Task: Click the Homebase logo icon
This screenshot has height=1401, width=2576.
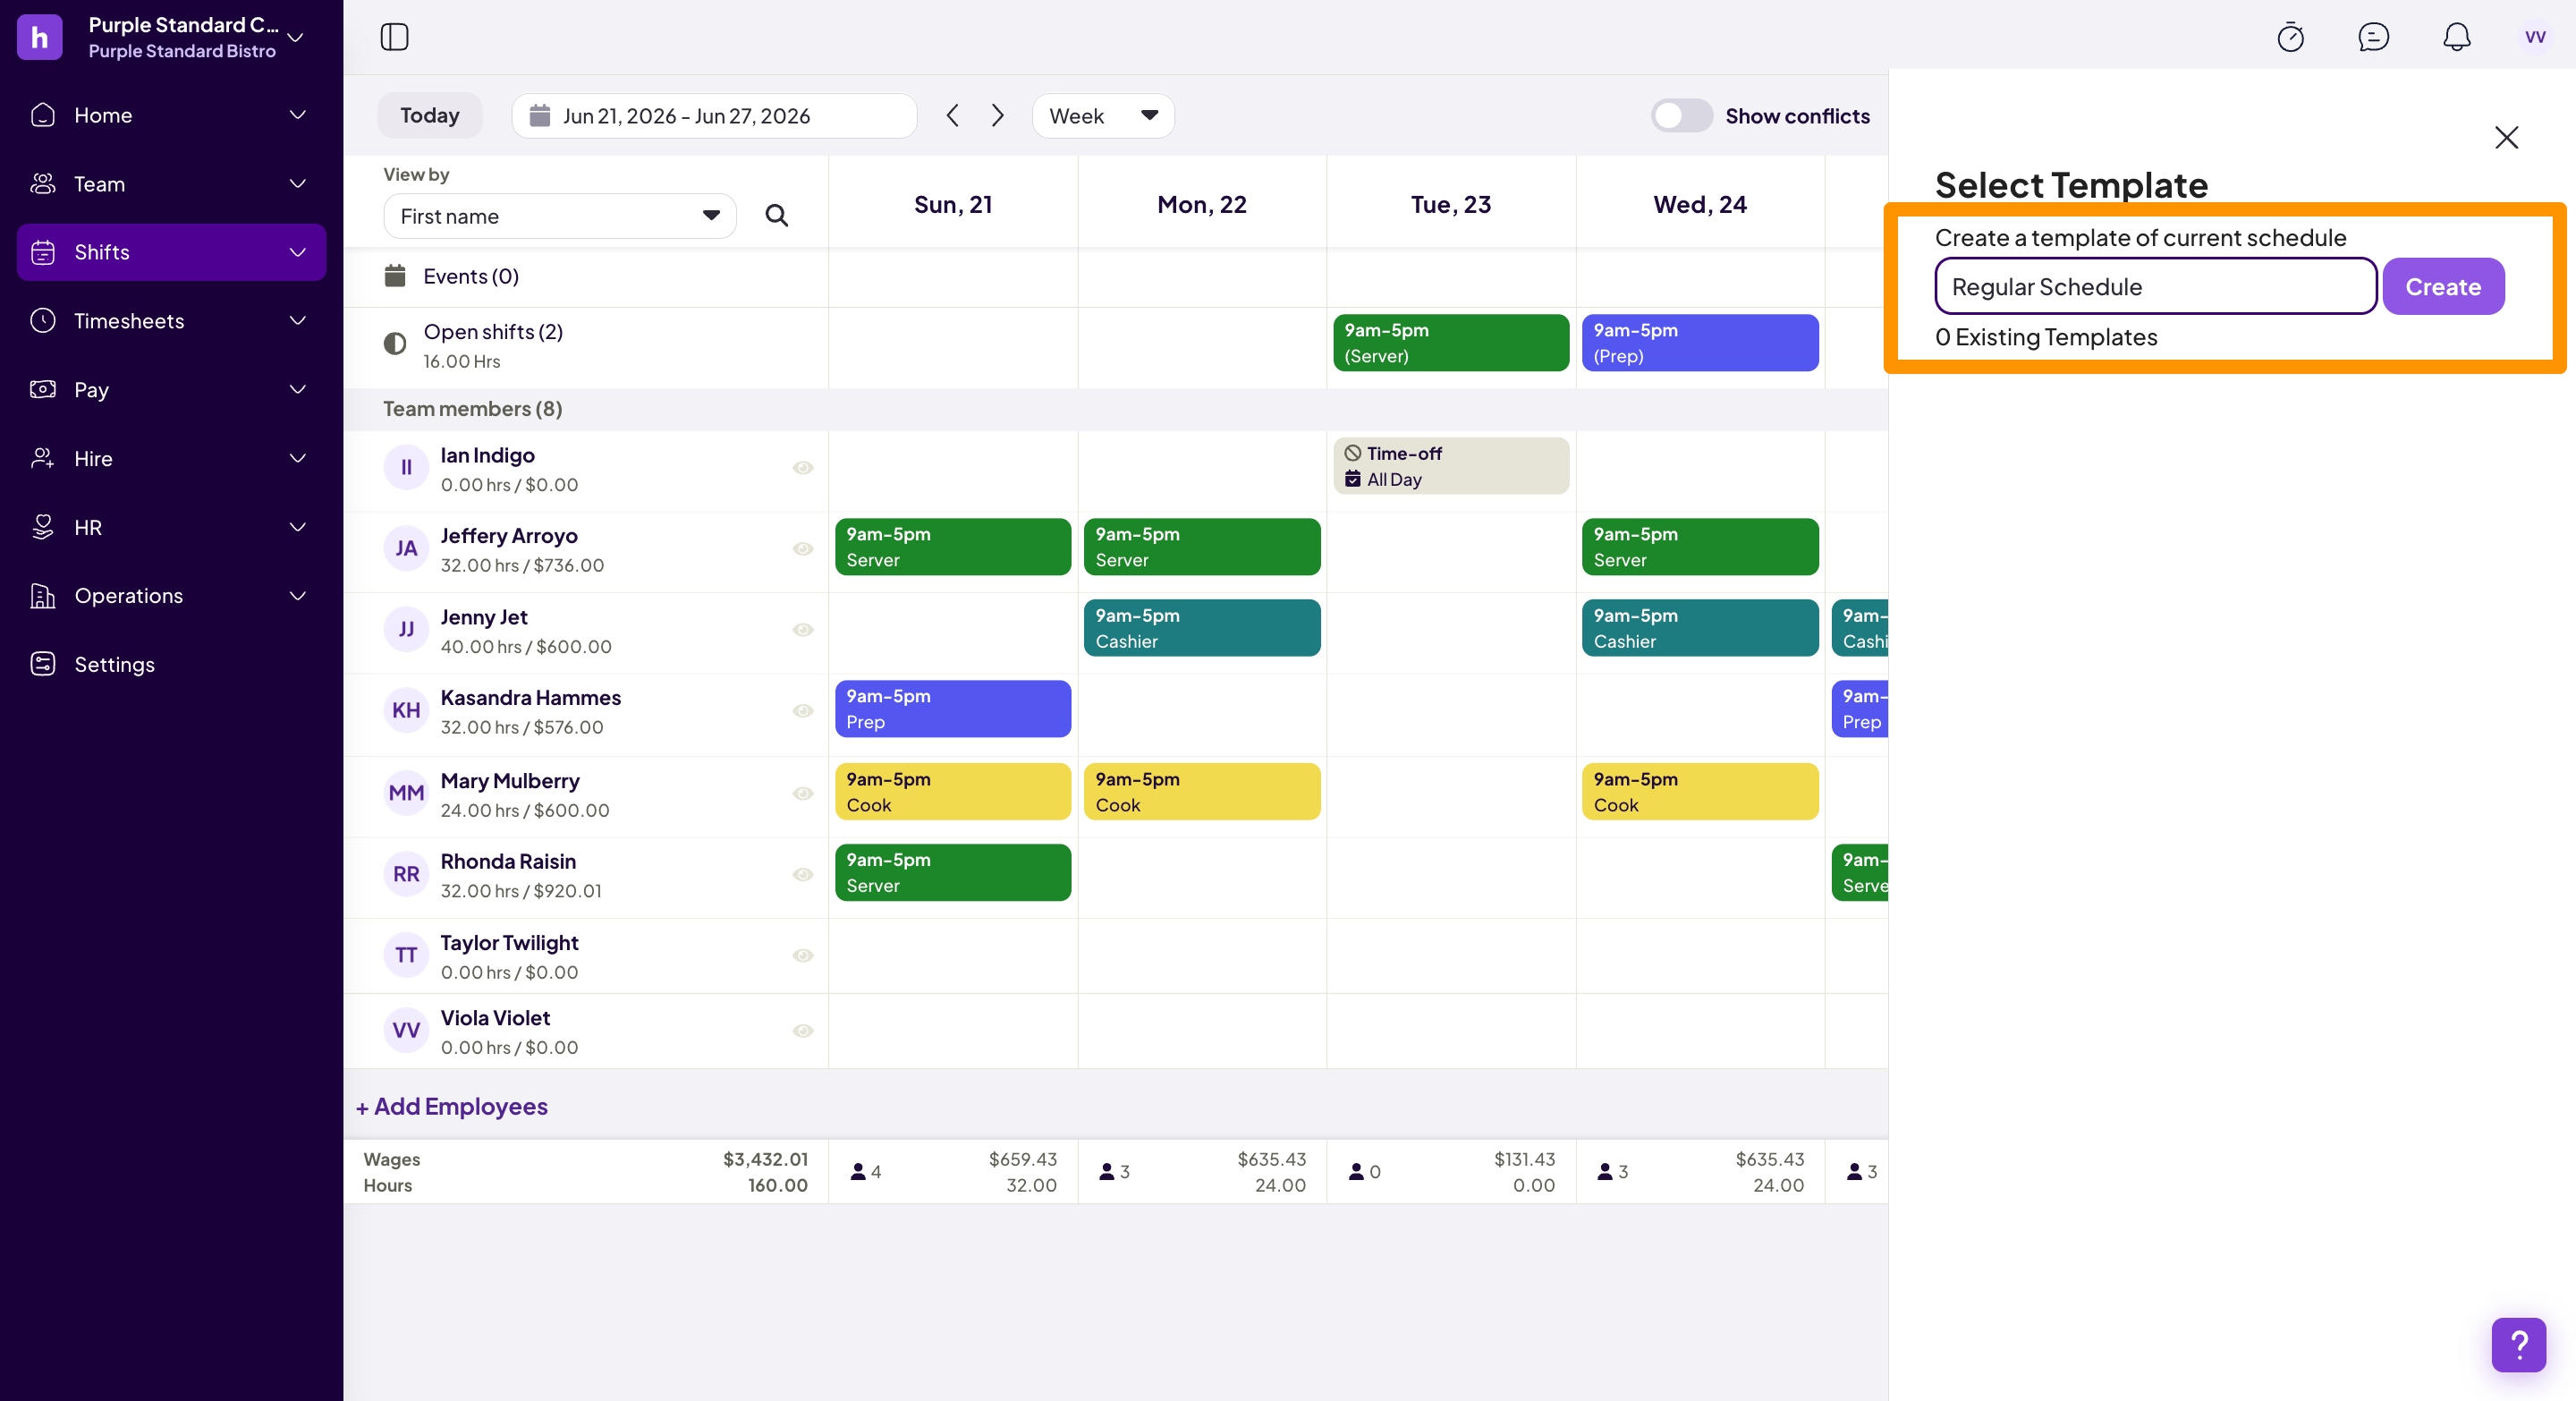Action: pyautogui.click(x=39, y=37)
